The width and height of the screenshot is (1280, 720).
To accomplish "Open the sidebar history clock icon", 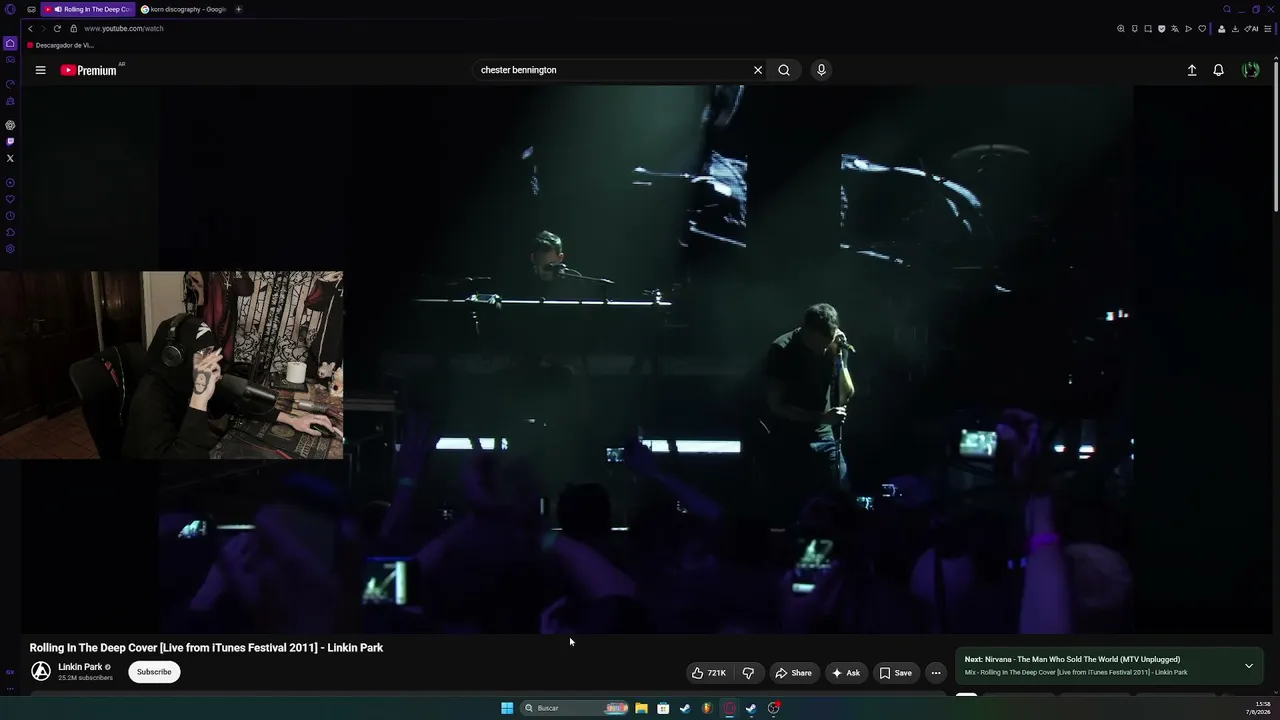I will coord(10,216).
